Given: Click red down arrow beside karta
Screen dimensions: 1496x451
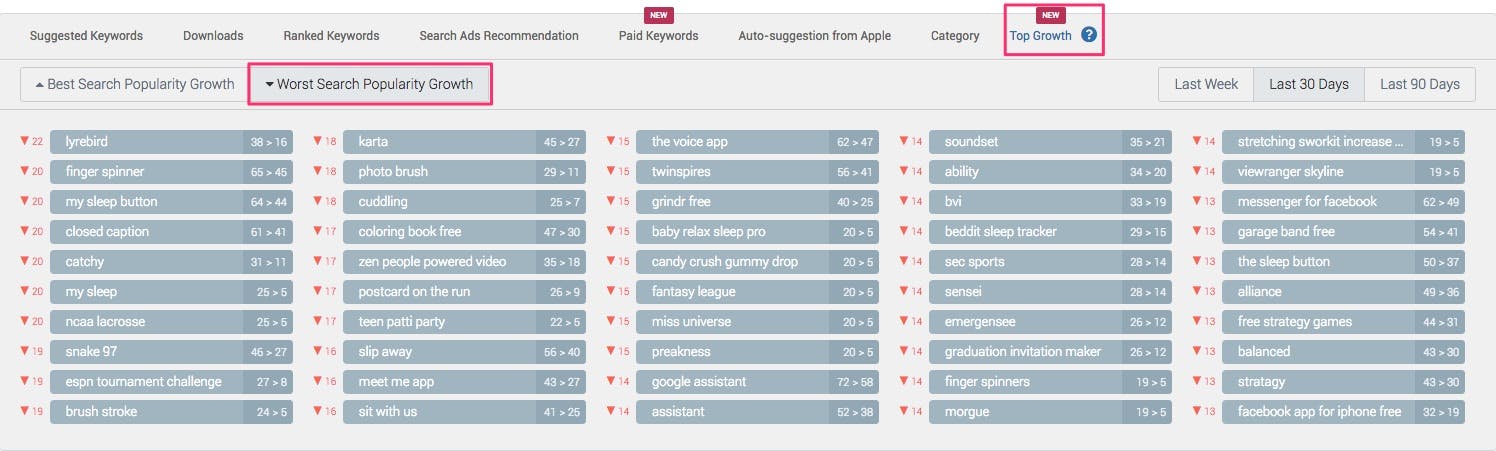Looking at the screenshot, I should pyautogui.click(x=318, y=141).
